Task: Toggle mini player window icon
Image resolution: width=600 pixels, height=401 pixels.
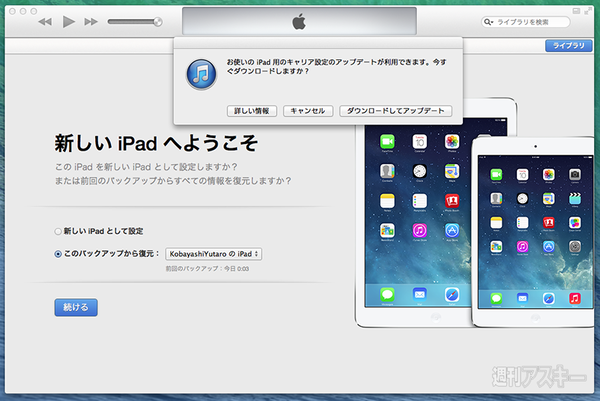Action: [x=576, y=11]
